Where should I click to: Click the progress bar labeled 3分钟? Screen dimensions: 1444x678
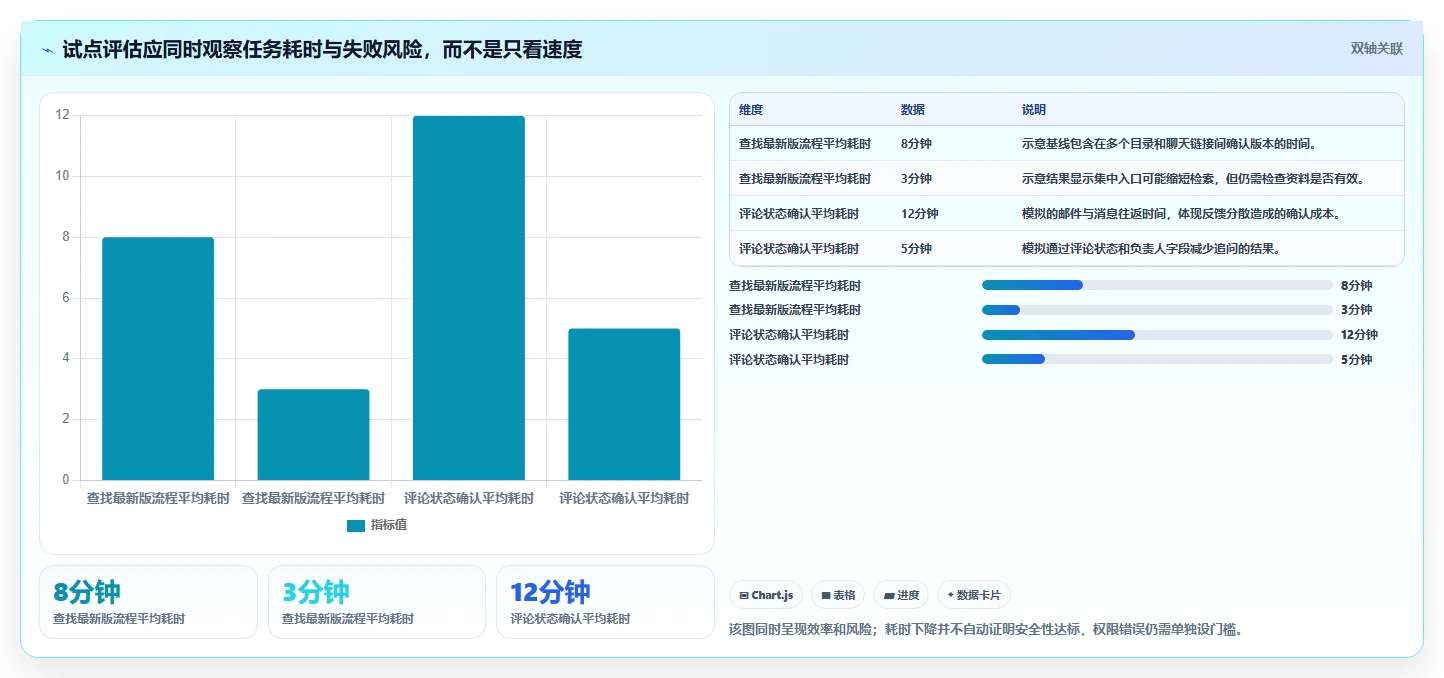point(1157,310)
